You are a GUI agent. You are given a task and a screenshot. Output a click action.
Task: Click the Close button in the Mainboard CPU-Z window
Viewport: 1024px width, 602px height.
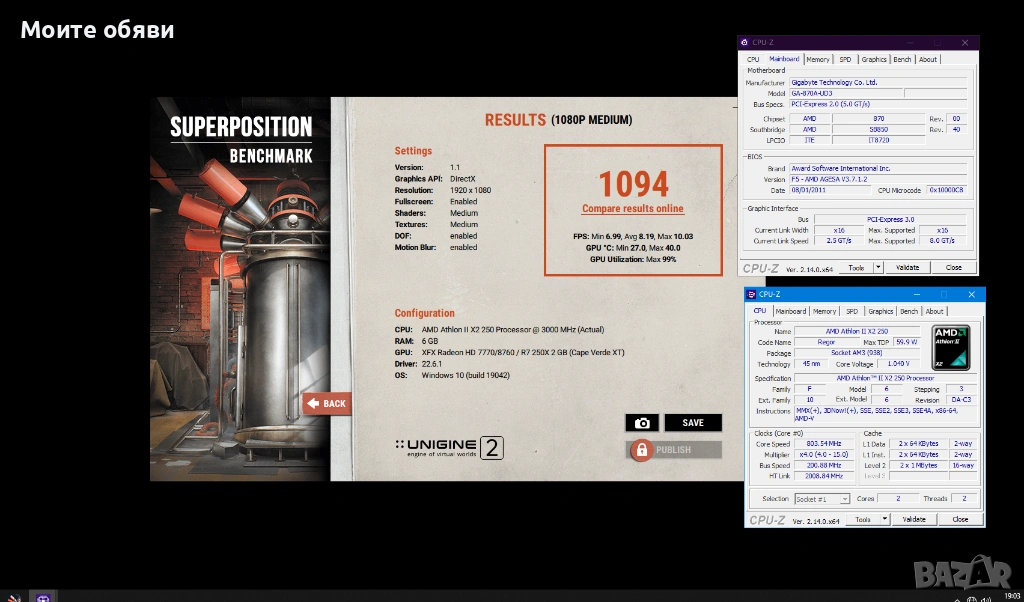tap(954, 267)
